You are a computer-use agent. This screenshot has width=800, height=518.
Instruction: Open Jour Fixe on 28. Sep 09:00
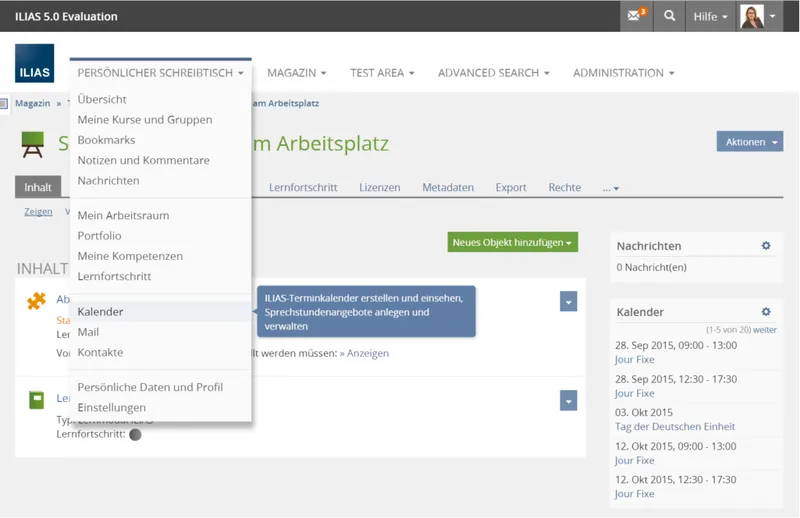635,359
